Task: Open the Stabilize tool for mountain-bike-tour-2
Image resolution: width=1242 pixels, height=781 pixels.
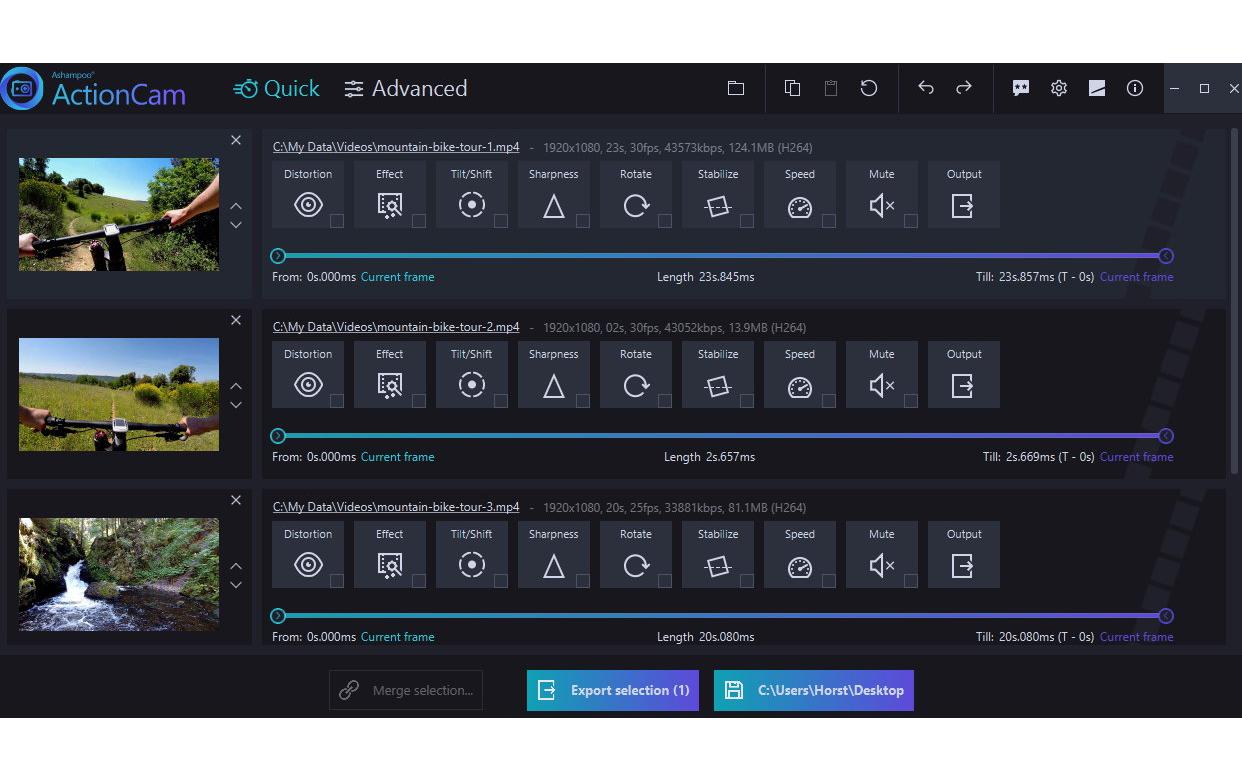Action: pos(717,385)
